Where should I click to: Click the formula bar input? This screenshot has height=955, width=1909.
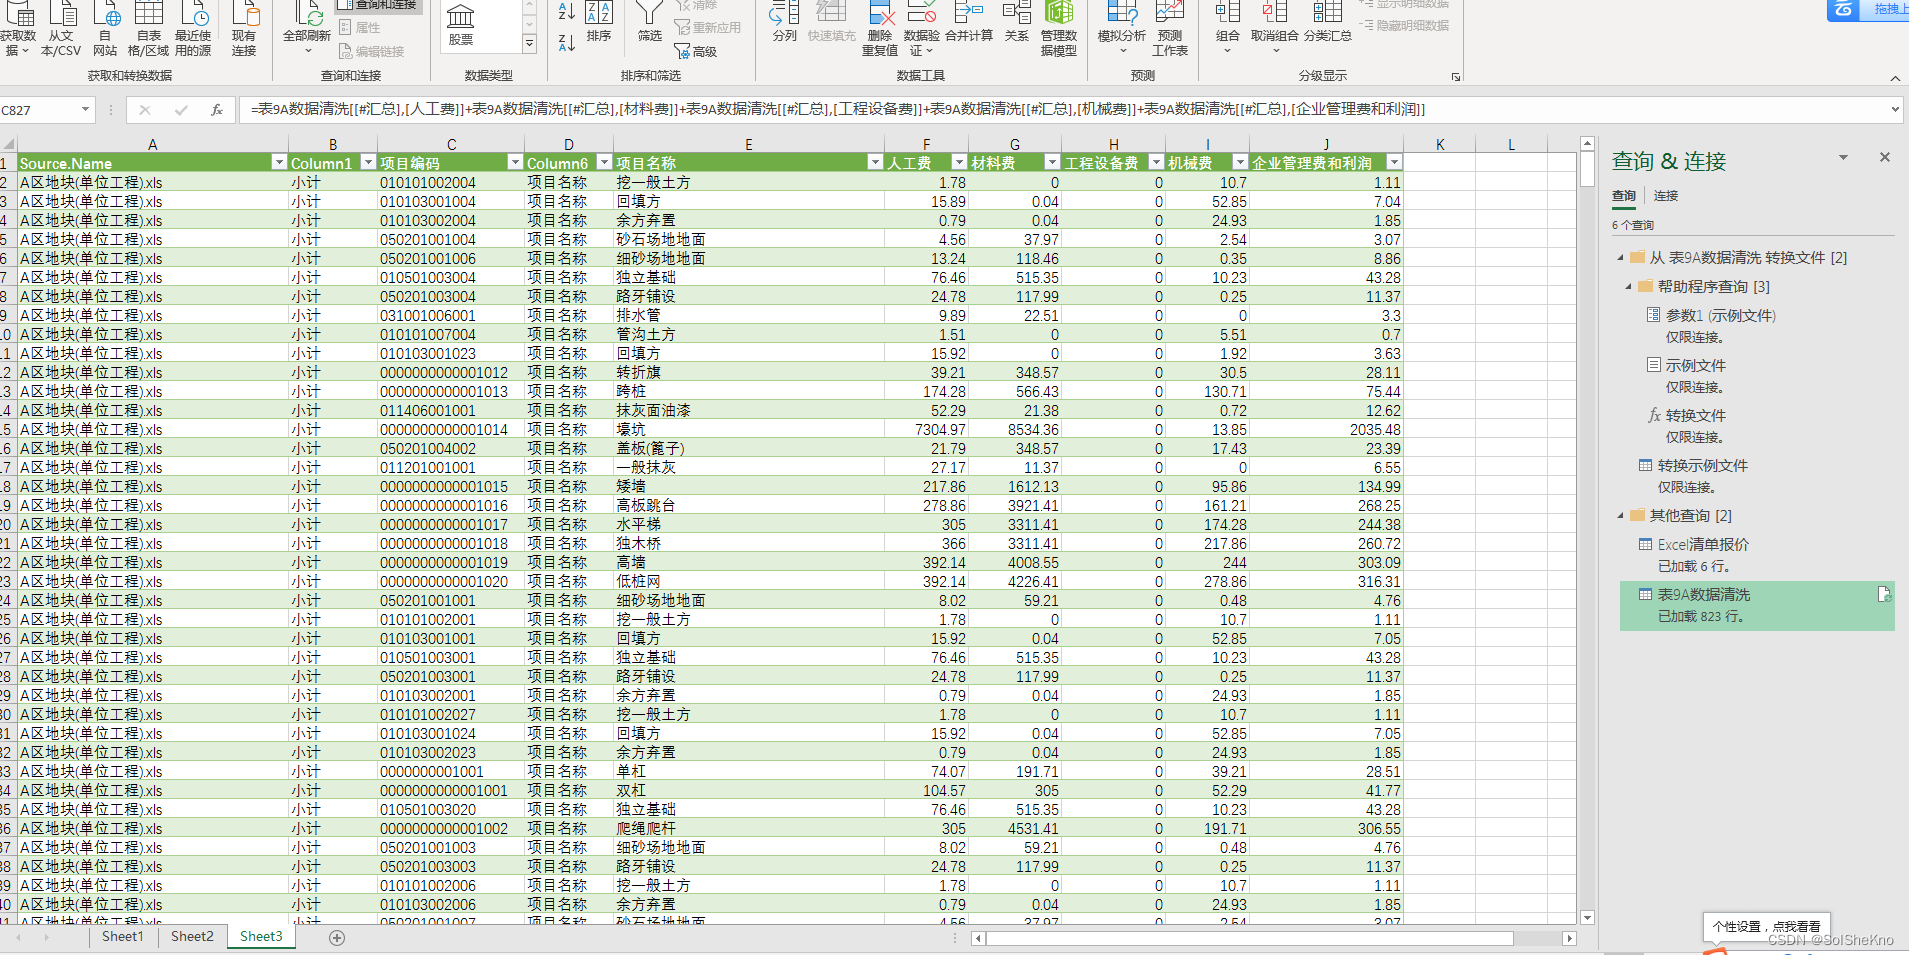(x=1062, y=110)
